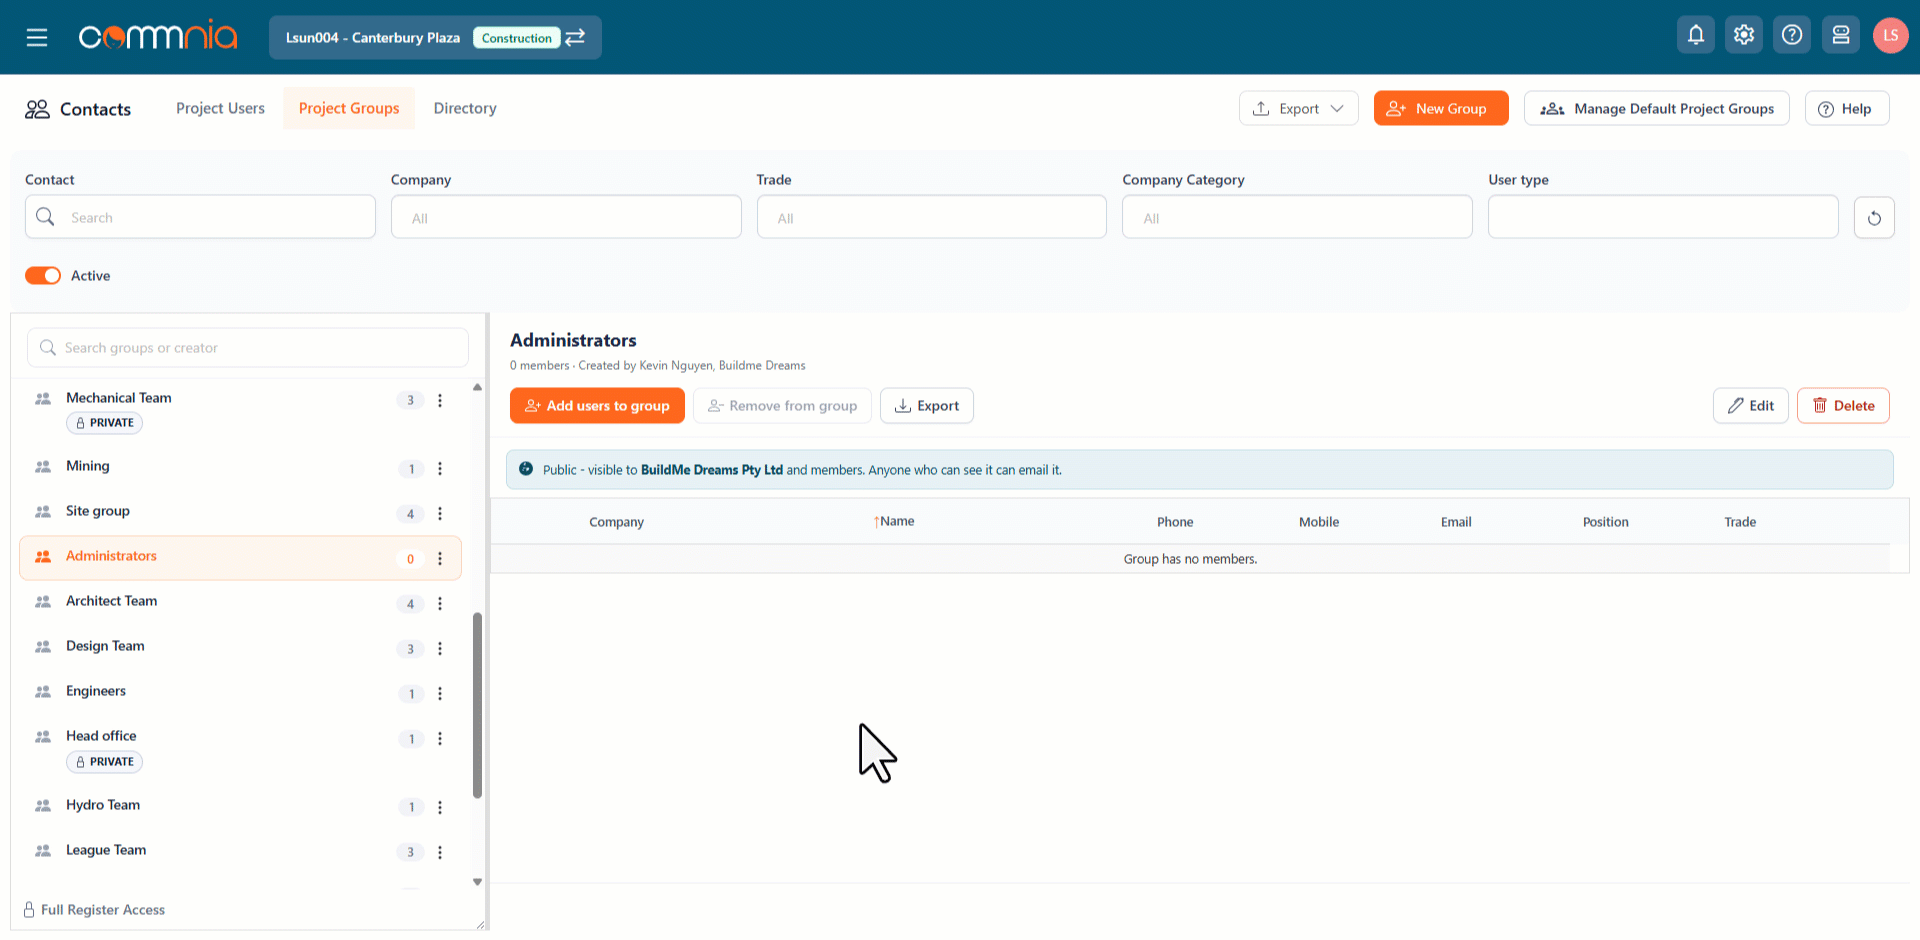Select the Hydro Team group

tap(240, 806)
